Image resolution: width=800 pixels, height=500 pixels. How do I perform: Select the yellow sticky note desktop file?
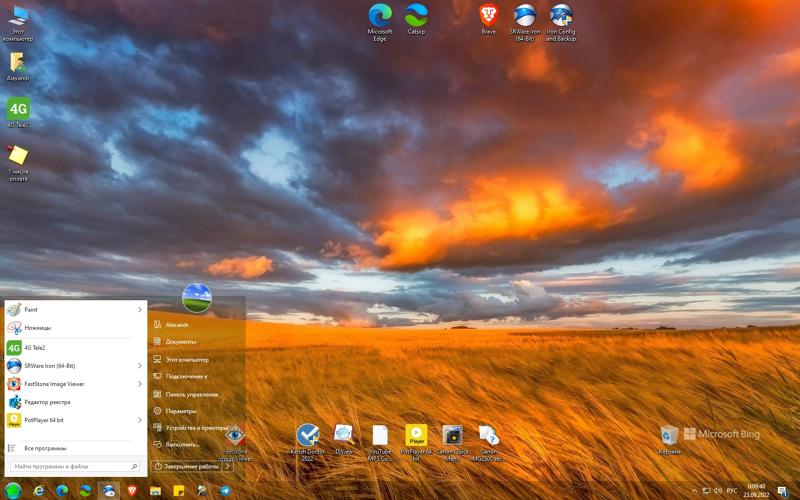click(x=18, y=163)
